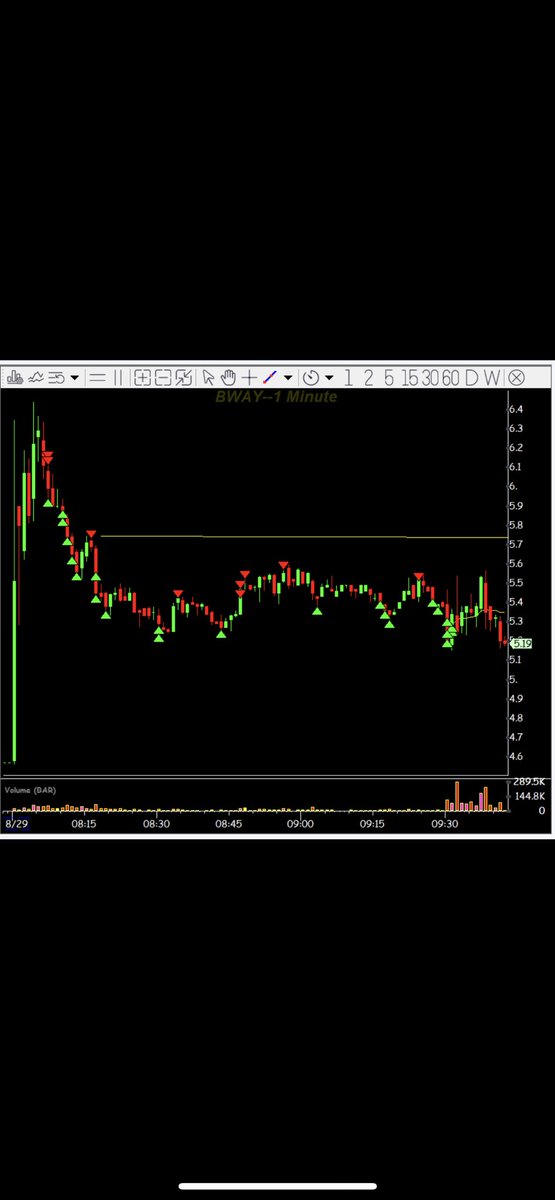This screenshot has height=1200, width=555.
Task: Click the 289.5K volume axis label
Action: tap(527, 780)
